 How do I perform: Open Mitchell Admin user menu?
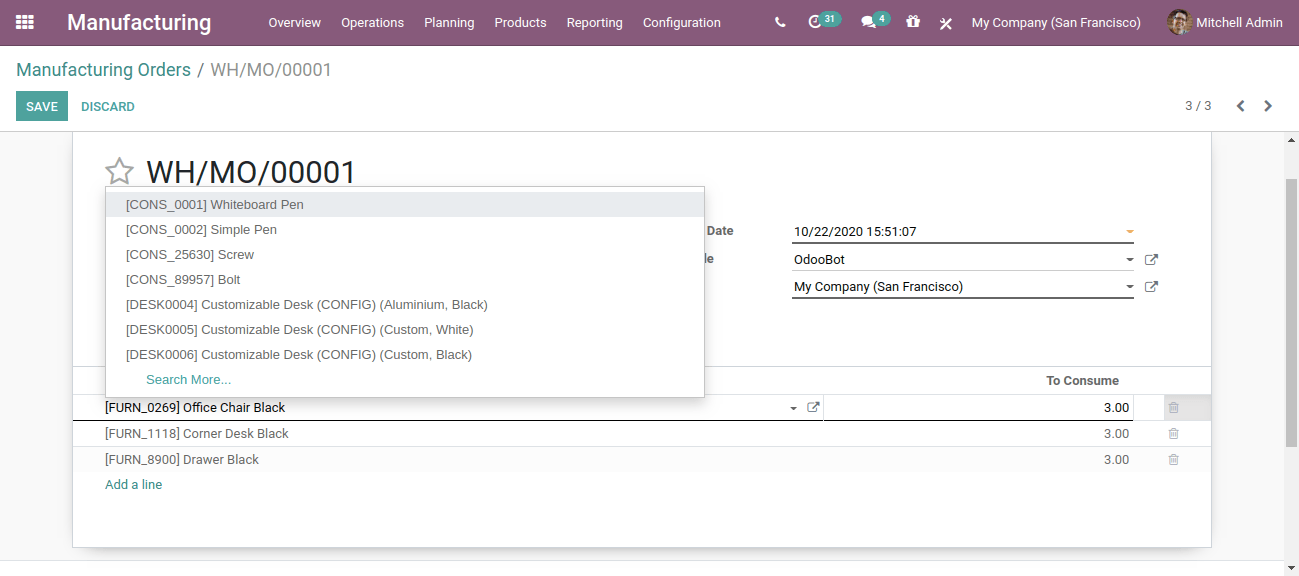[1226, 22]
